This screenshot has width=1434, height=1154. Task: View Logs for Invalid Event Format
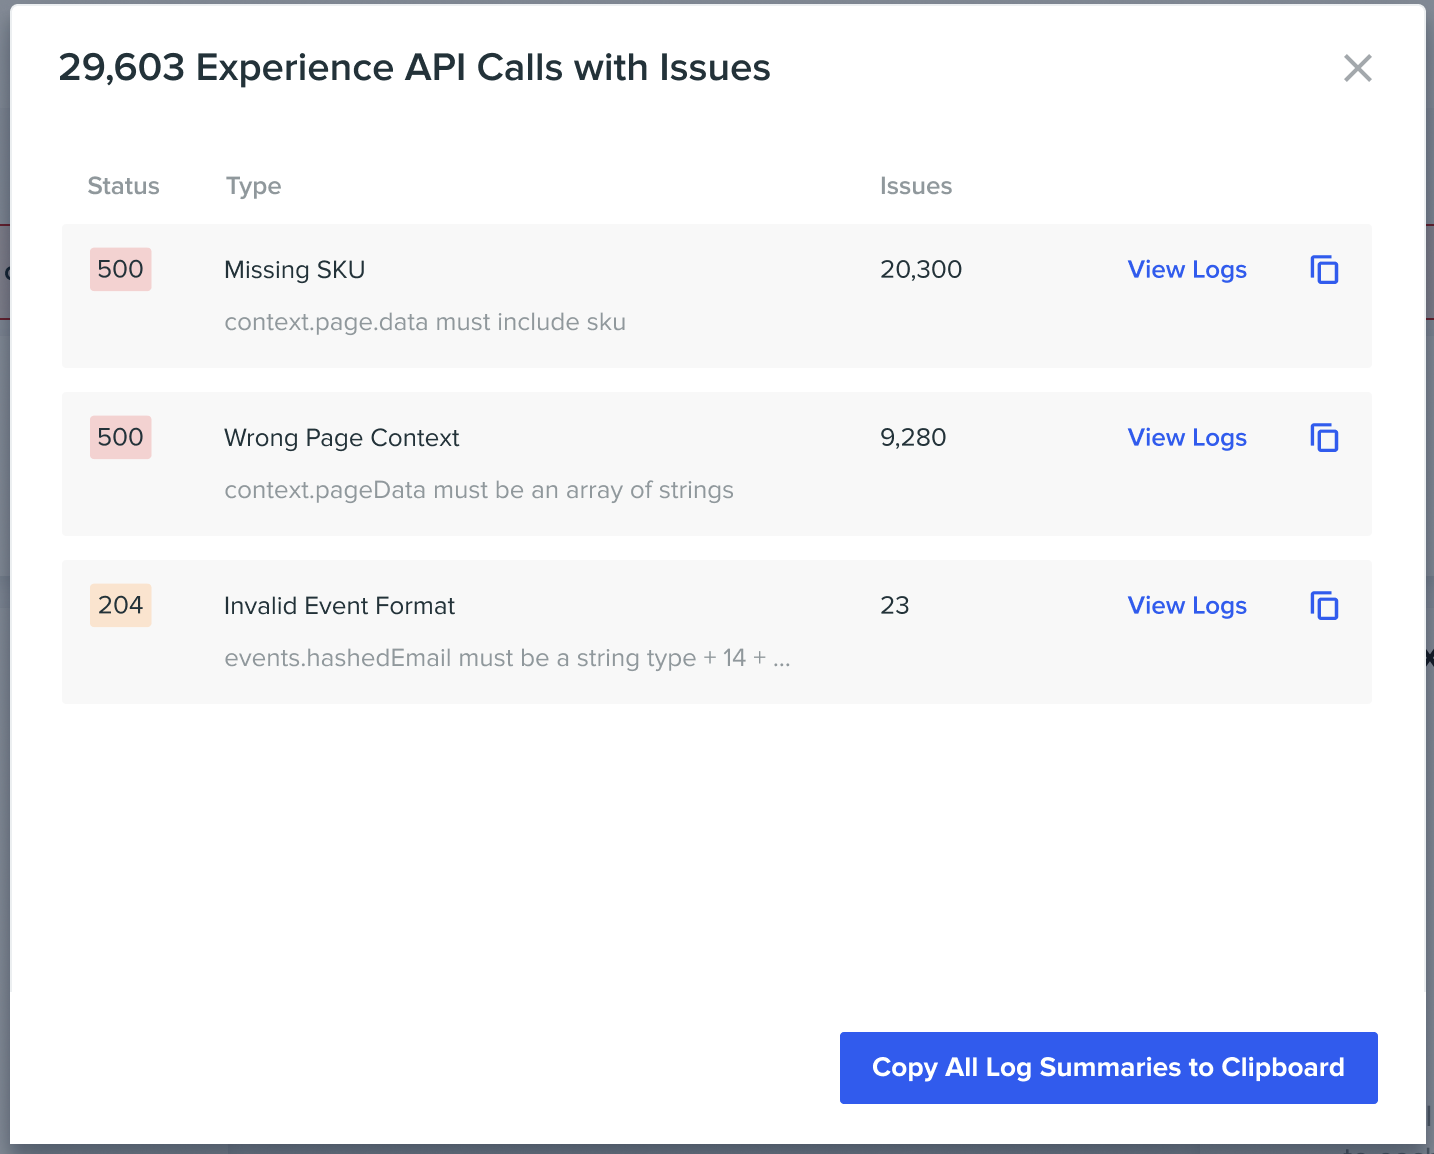click(x=1187, y=606)
